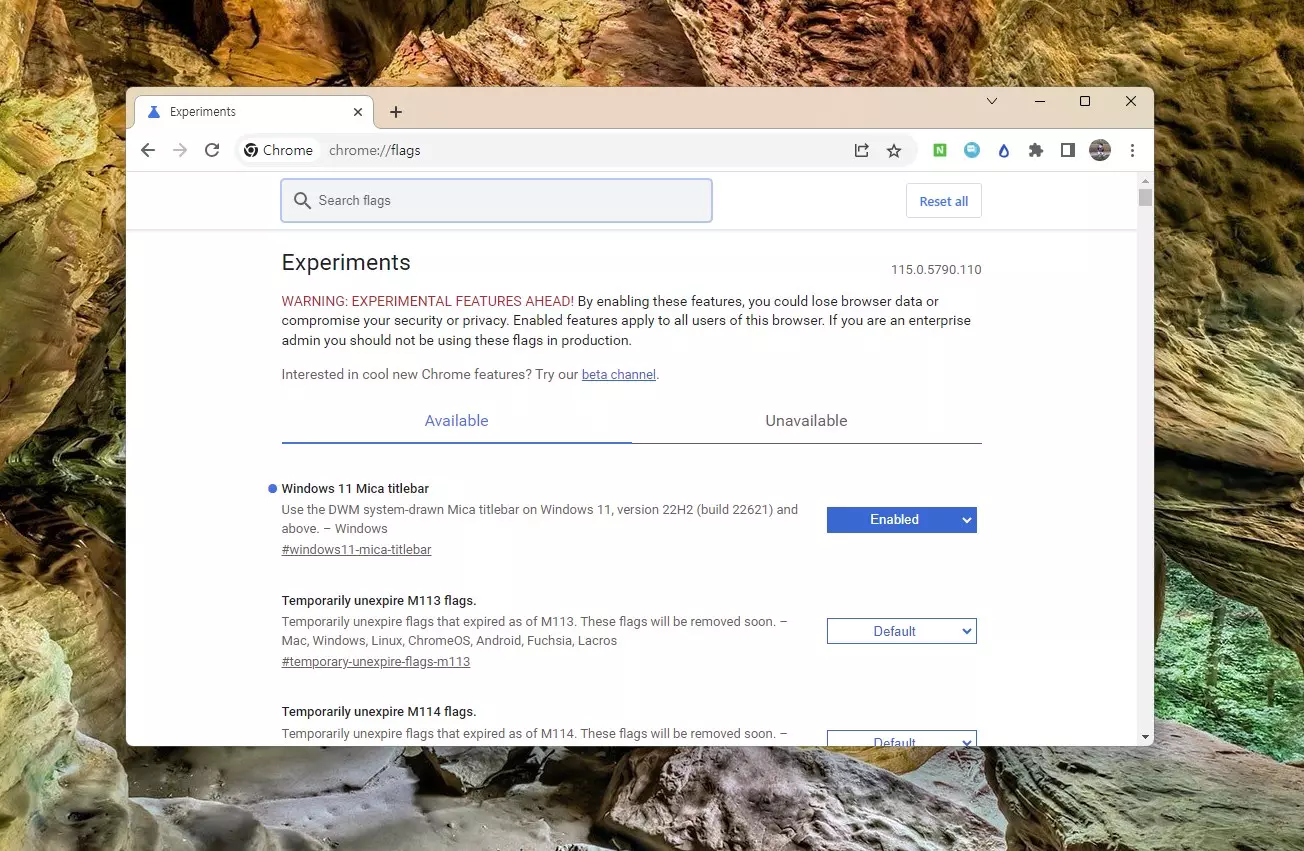The width and height of the screenshot is (1304, 851).
Task: Open Windows 11 Mica titlebar Enabled dropdown
Action: coord(901,520)
